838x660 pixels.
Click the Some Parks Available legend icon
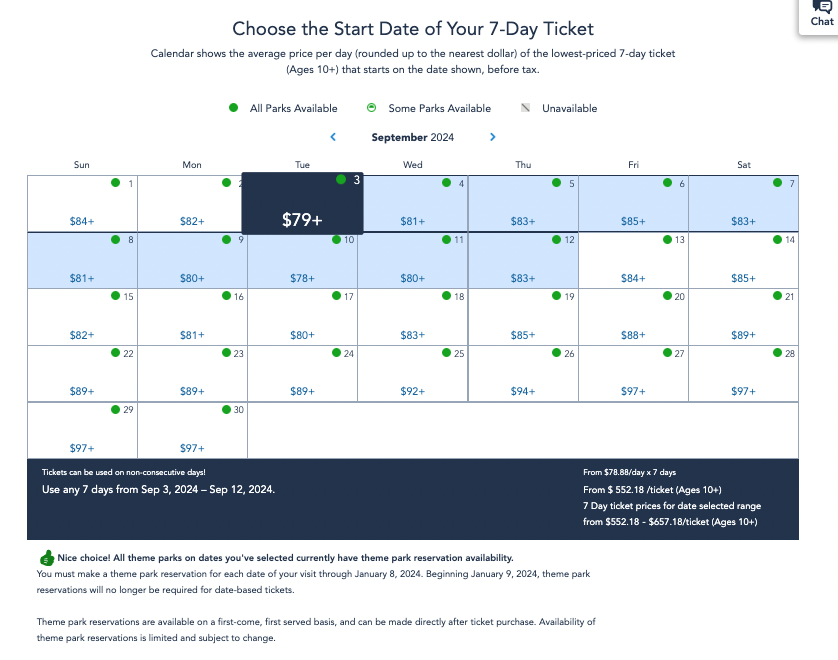[x=371, y=107]
